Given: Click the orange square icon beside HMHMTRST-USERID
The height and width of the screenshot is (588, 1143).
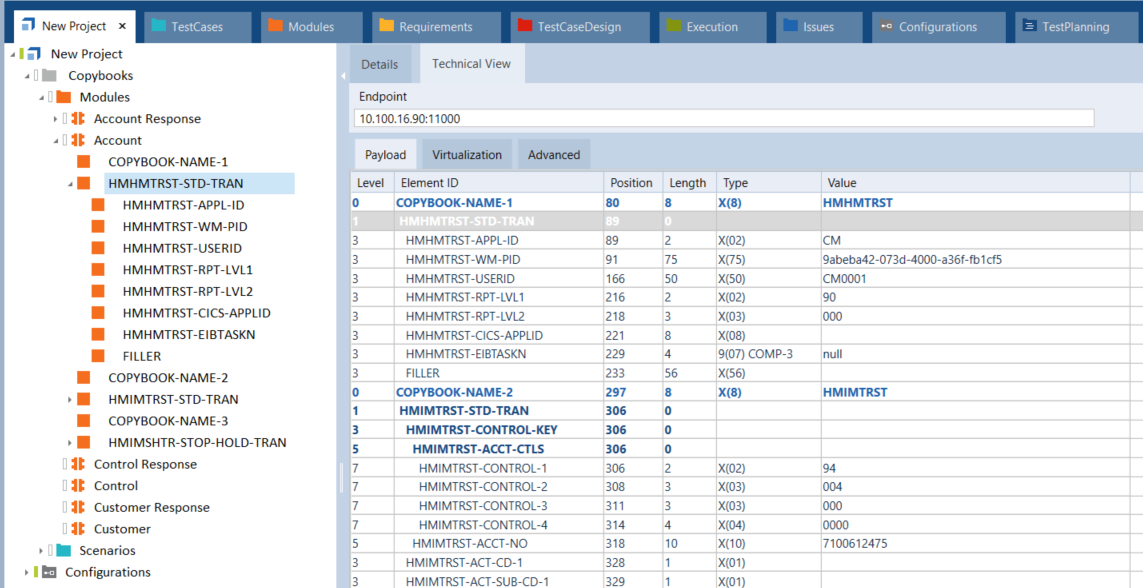Looking at the screenshot, I should click(98, 248).
